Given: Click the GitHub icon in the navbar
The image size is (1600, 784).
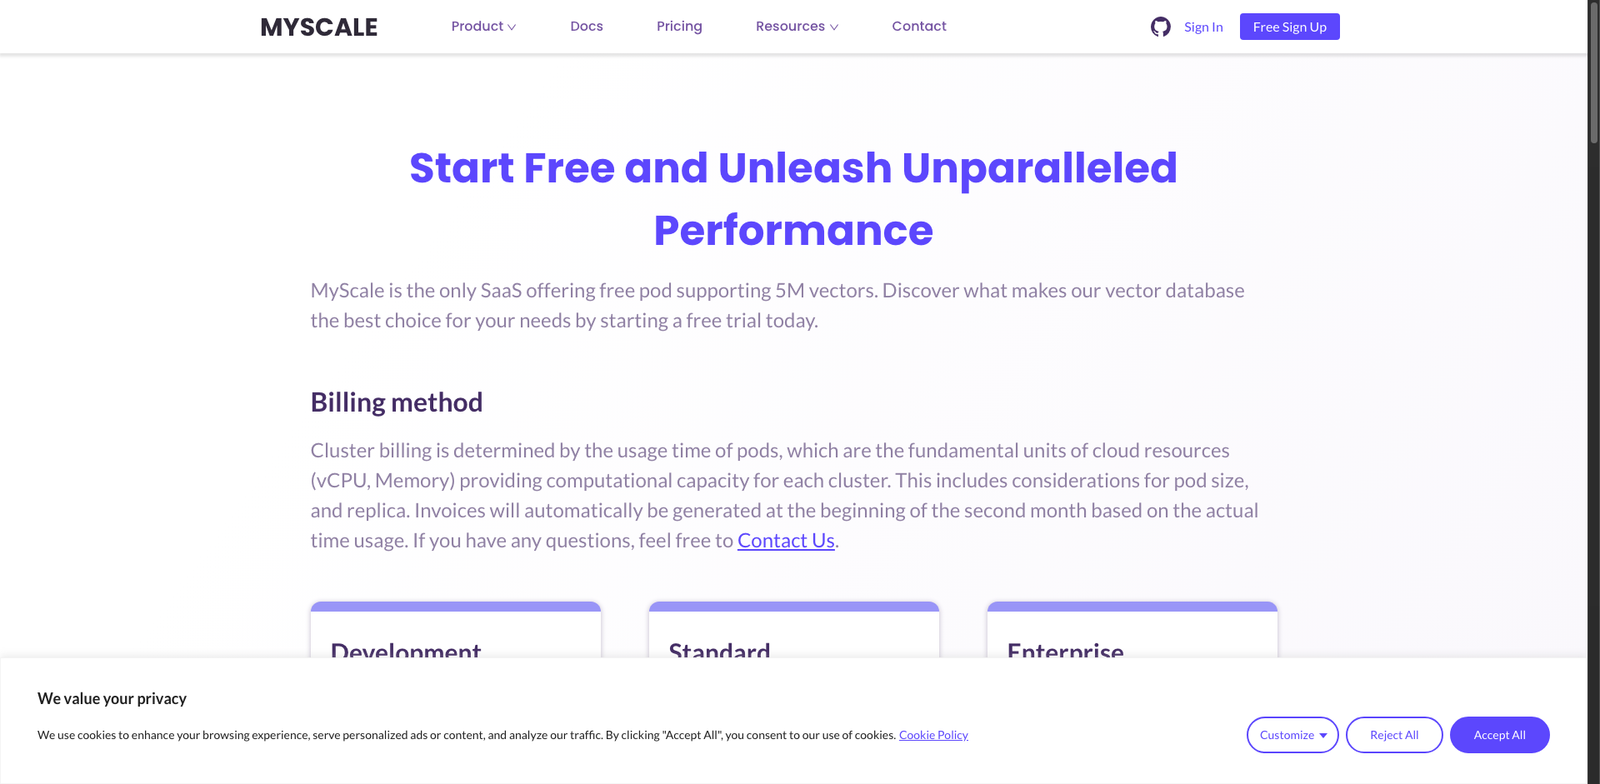Looking at the screenshot, I should [x=1160, y=27].
